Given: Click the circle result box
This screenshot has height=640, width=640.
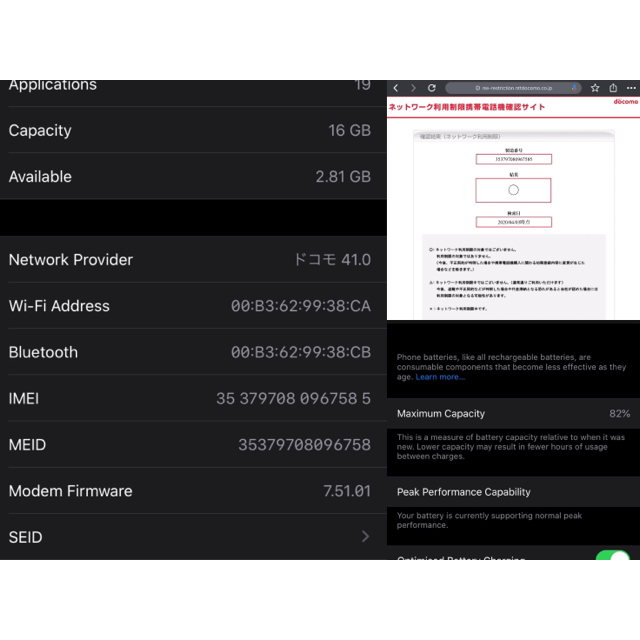Looking at the screenshot, I should click(513, 190).
